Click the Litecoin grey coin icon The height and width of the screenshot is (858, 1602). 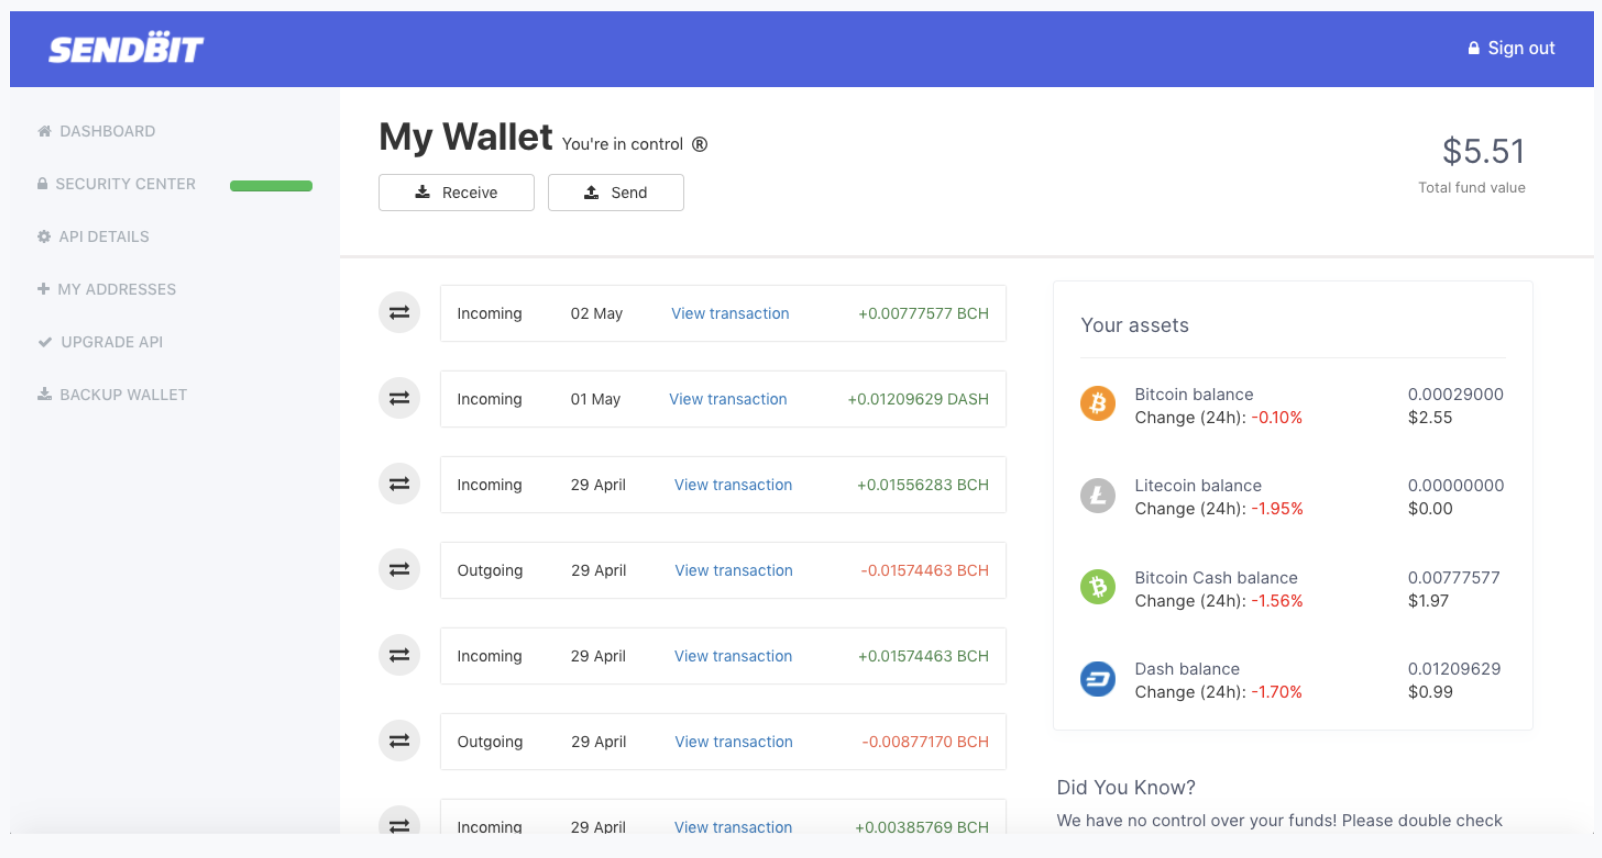[x=1098, y=495]
